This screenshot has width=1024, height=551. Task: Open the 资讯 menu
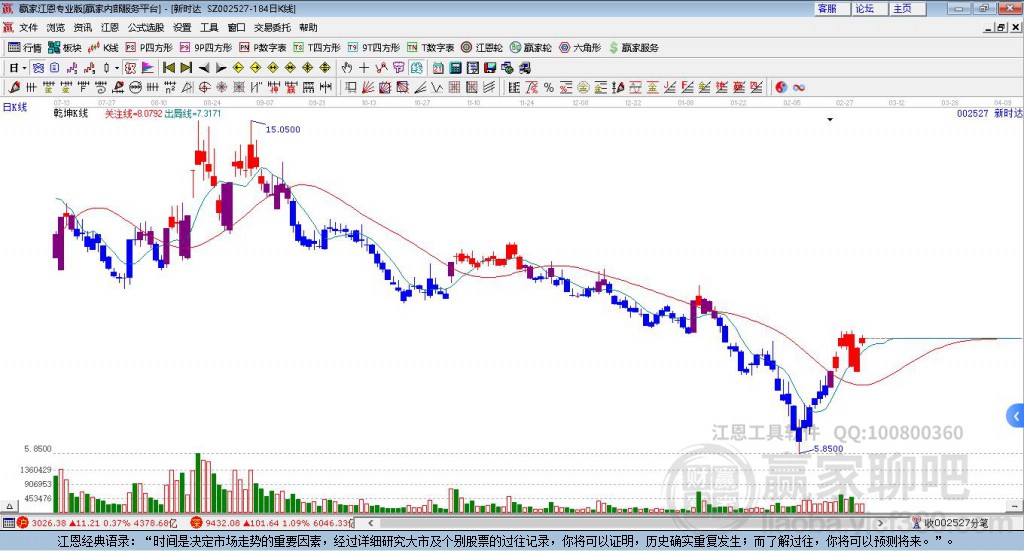coord(83,27)
